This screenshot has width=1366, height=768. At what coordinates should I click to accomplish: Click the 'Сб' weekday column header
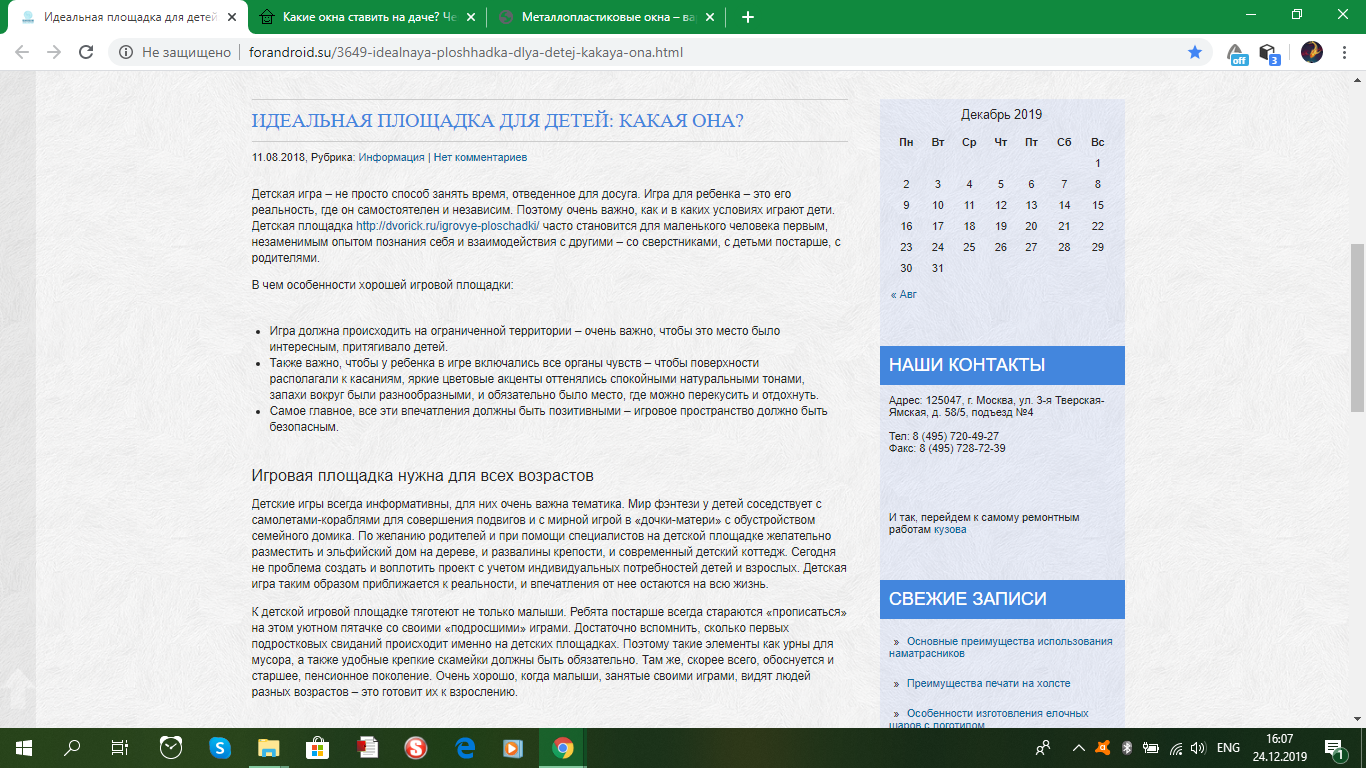[1065, 142]
